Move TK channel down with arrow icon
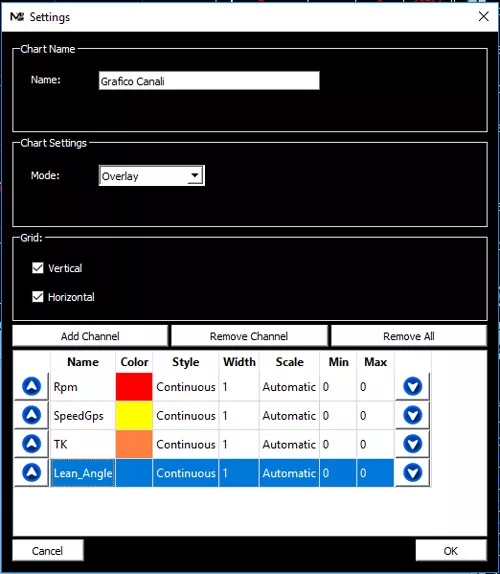This screenshot has height=574, width=500. click(x=413, y=444)
